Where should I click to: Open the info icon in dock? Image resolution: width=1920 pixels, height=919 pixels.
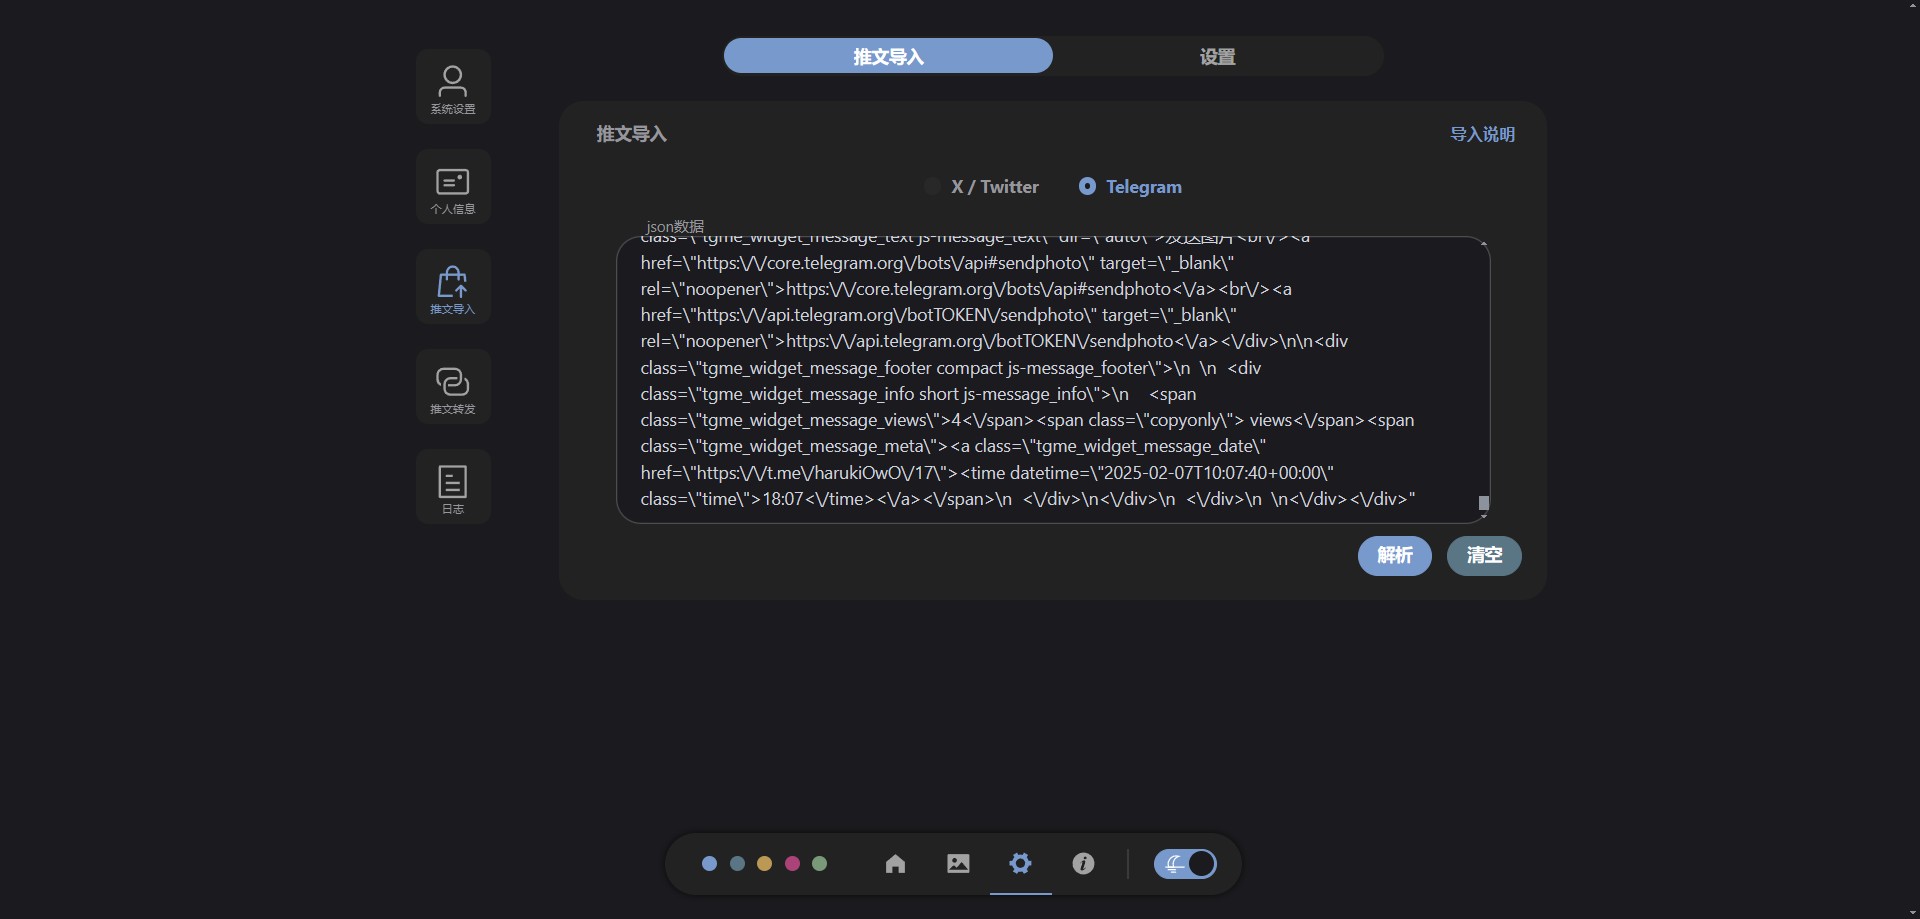pyautogui.click(x=1083, y=864)
